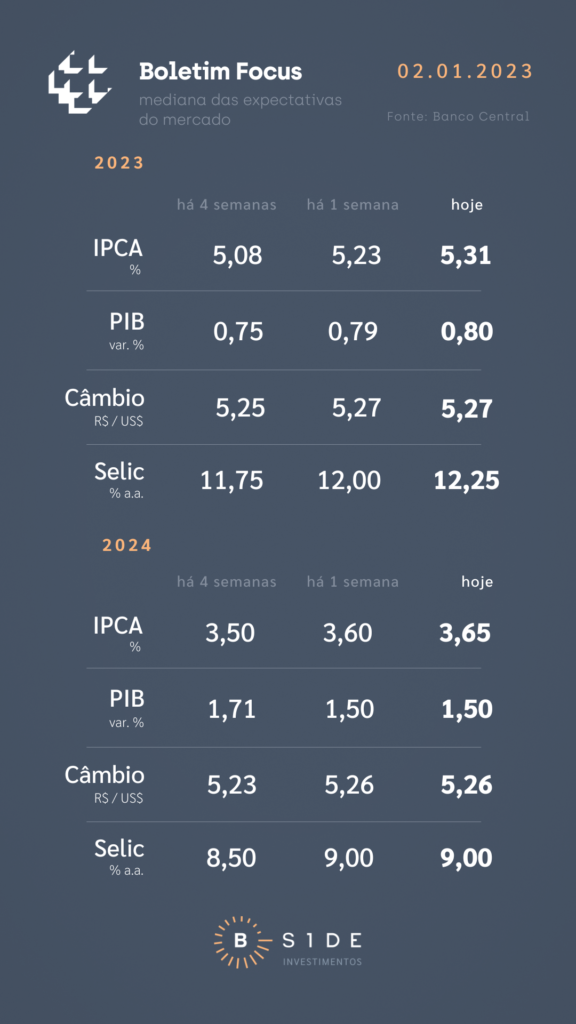This screenshot has width=576, height=1024.
Task: Click 2023 PIB value 0,75
Action: [238, 332]
